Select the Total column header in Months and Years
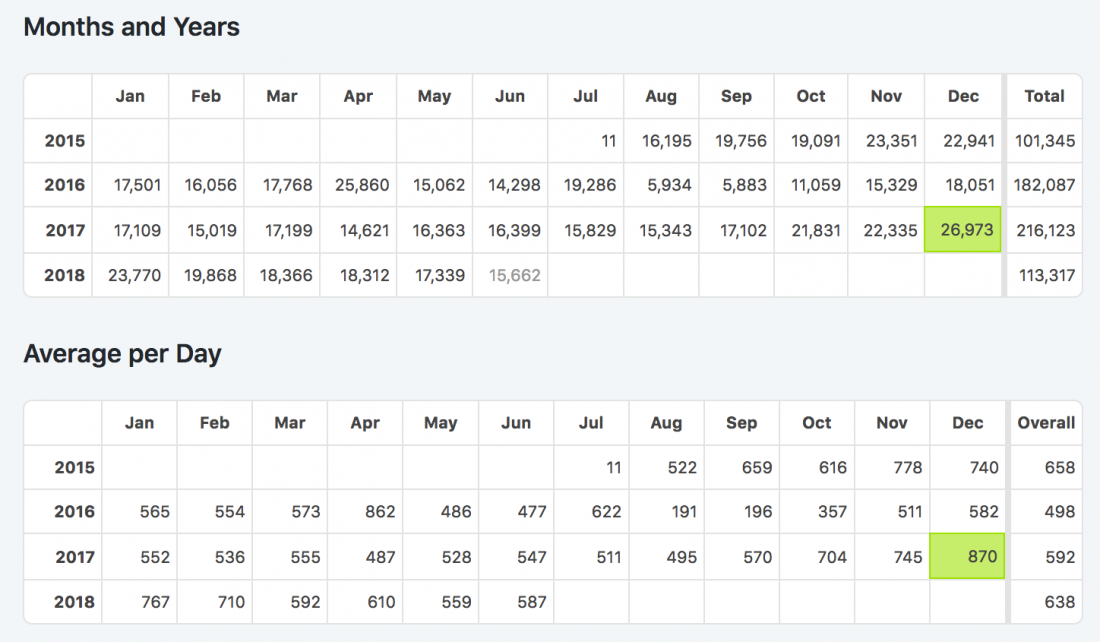The height and width of the screenshot is (642, 1100). point(1044,96)
